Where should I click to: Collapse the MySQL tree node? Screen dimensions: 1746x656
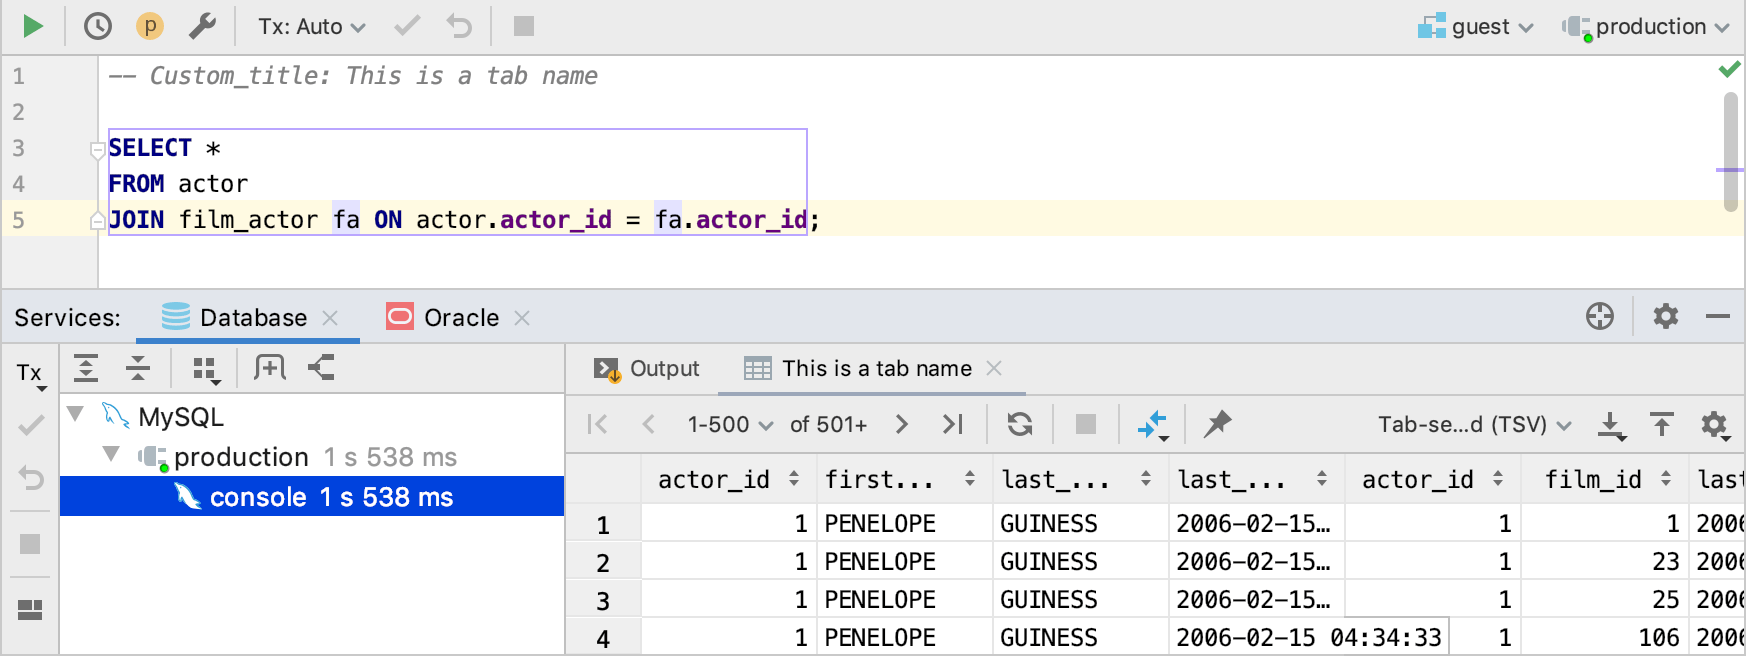pos(75,414)
